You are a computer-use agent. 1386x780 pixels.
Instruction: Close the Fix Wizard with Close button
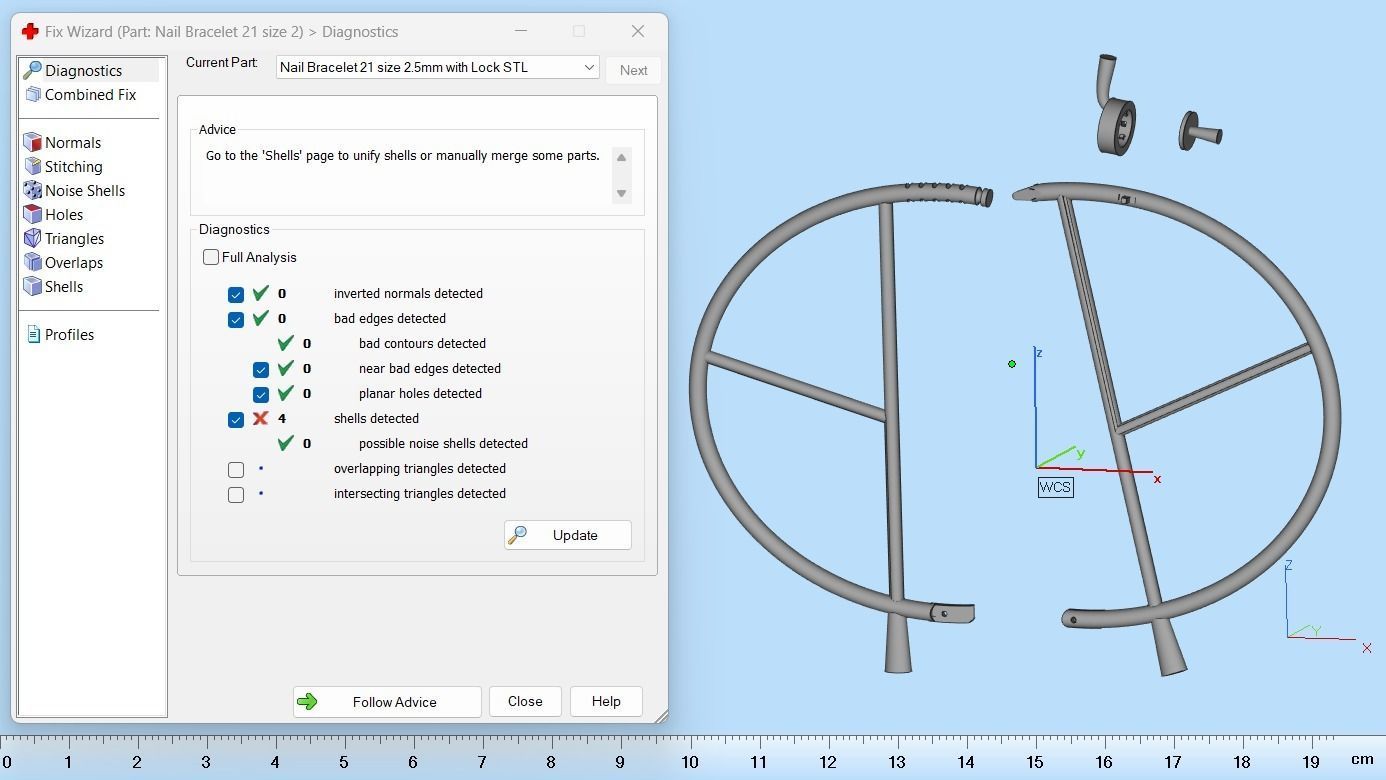525,701
